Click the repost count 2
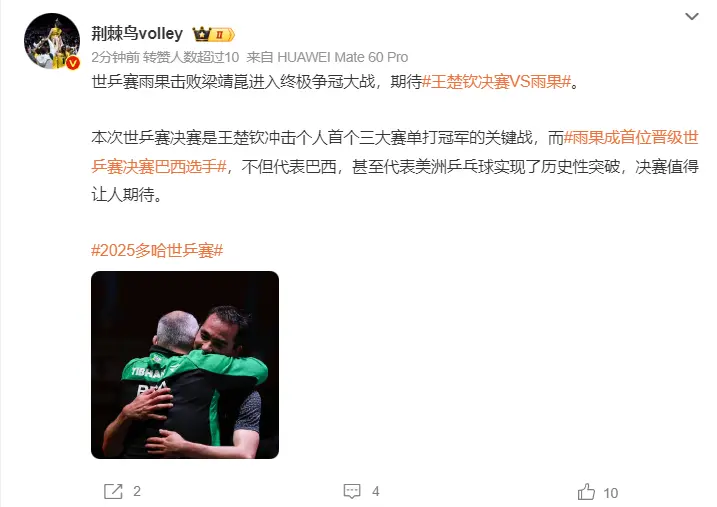 coord(137,491)
